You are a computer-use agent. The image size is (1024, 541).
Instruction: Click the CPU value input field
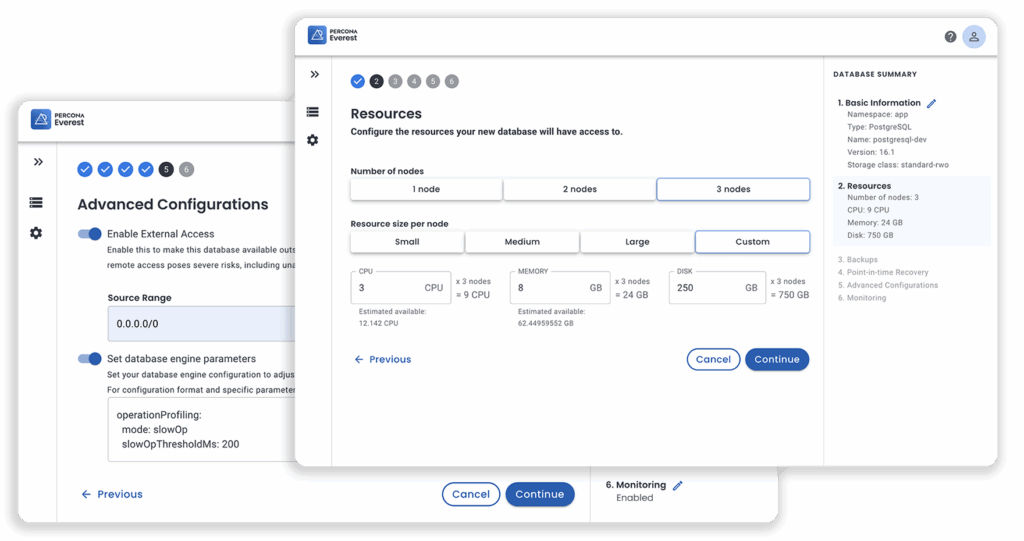click(385, 288)
